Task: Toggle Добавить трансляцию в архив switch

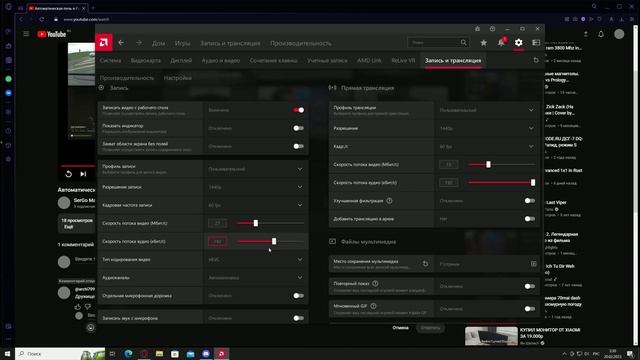Action: coord(529,219)
